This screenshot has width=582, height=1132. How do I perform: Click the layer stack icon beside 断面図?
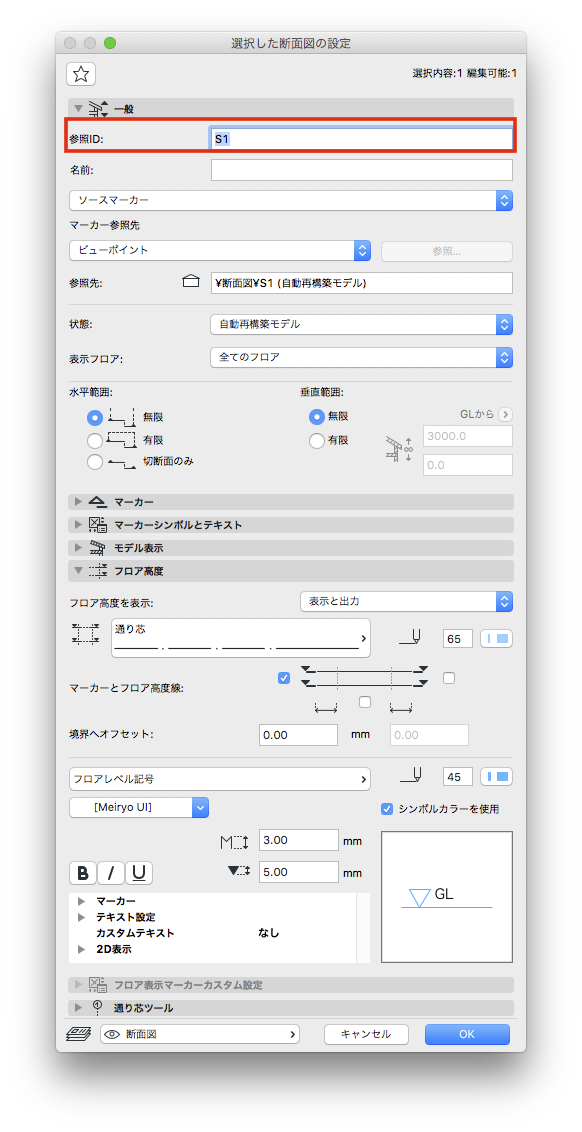pos(79,1034)
